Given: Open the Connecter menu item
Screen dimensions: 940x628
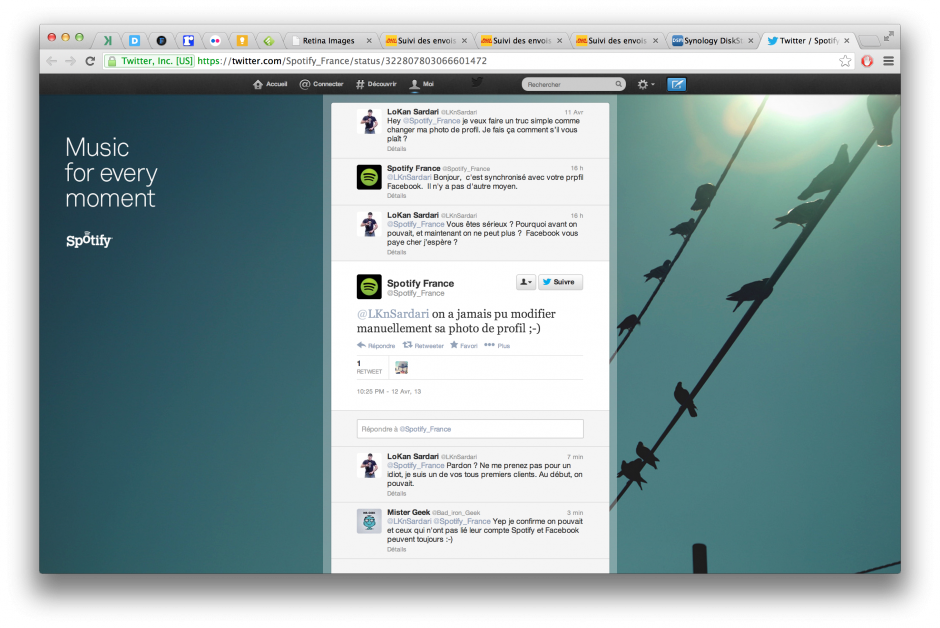Looking at the screenshot, I should click(321, 84).
